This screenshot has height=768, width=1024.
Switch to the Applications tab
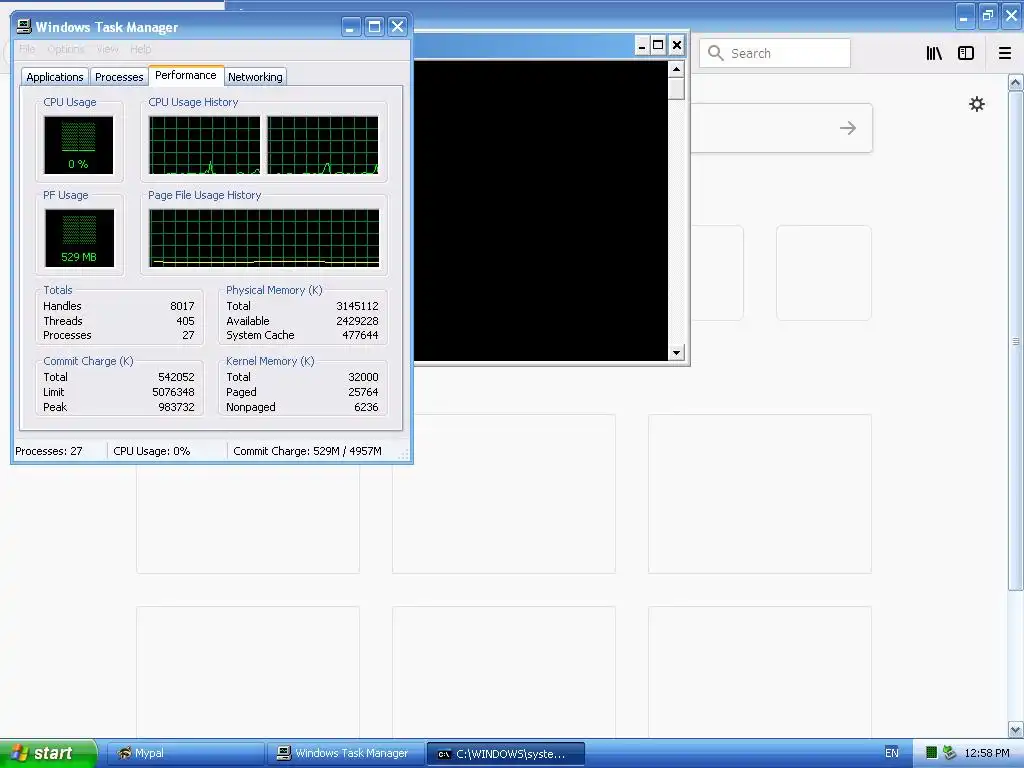click(55, 77)
